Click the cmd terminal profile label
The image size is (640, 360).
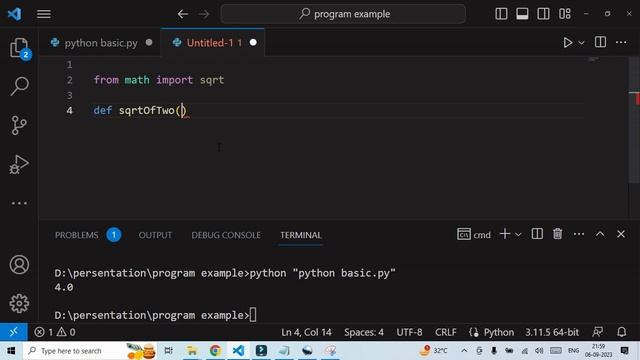474,235
